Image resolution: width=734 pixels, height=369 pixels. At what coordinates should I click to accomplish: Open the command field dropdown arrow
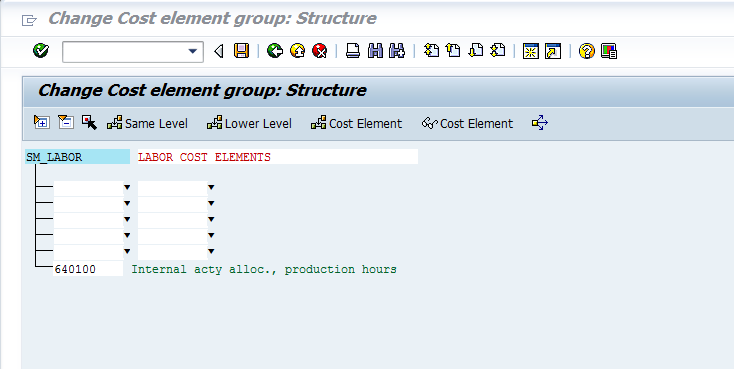coord(192,51)
